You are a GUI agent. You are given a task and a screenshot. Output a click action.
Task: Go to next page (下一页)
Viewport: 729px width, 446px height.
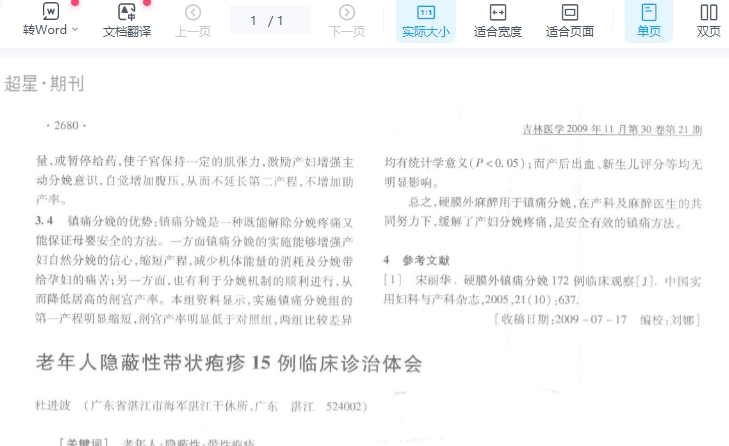[x=347, y=20]
